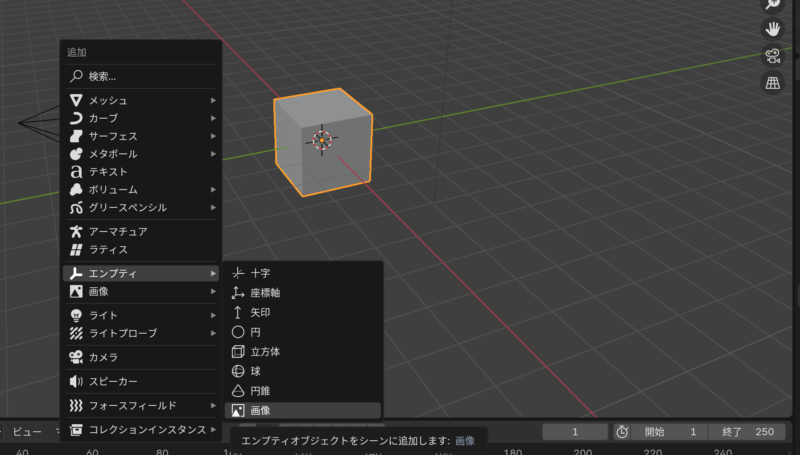Expand the arrow next to ライト

pyautogui.click(x=213, y=315)
